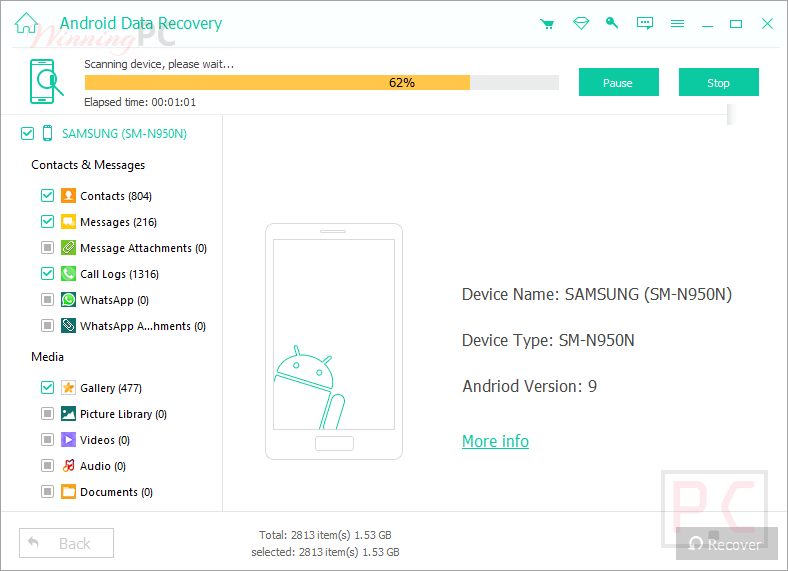Click the Media section heading
Screen dimensions: 788x571
click(x=48, y=357)
